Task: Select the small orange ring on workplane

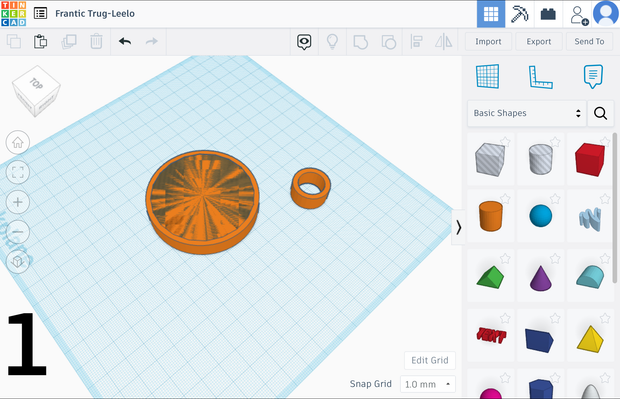Action: (x=310, y=188)
